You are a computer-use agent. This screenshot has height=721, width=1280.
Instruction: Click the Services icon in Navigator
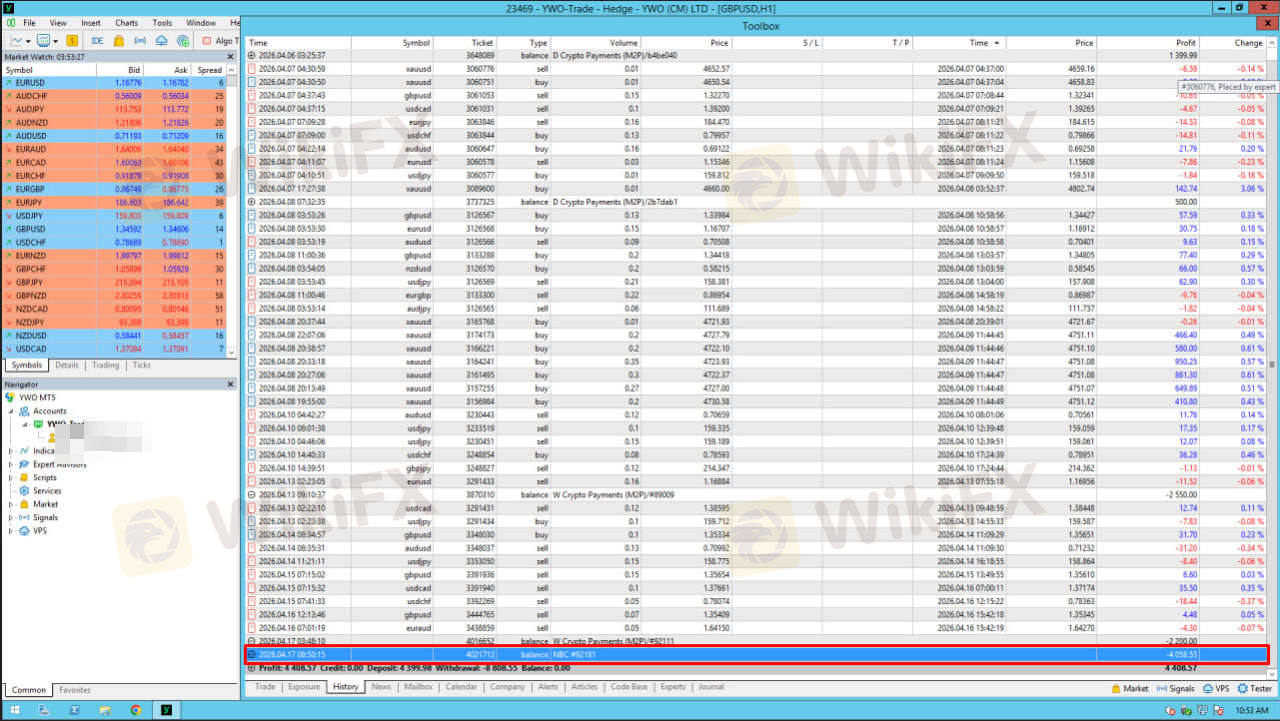click(x=26, y=491)
